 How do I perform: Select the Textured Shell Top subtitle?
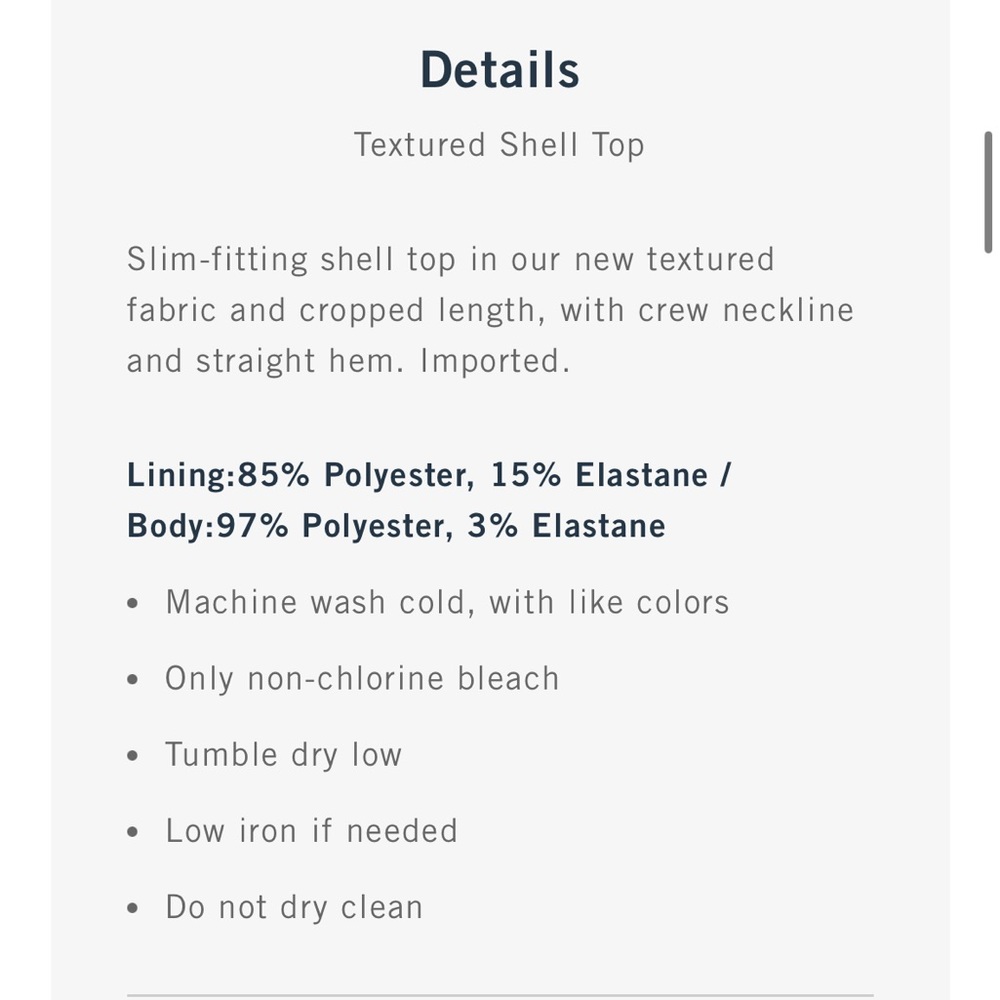[x=499, y=145]
